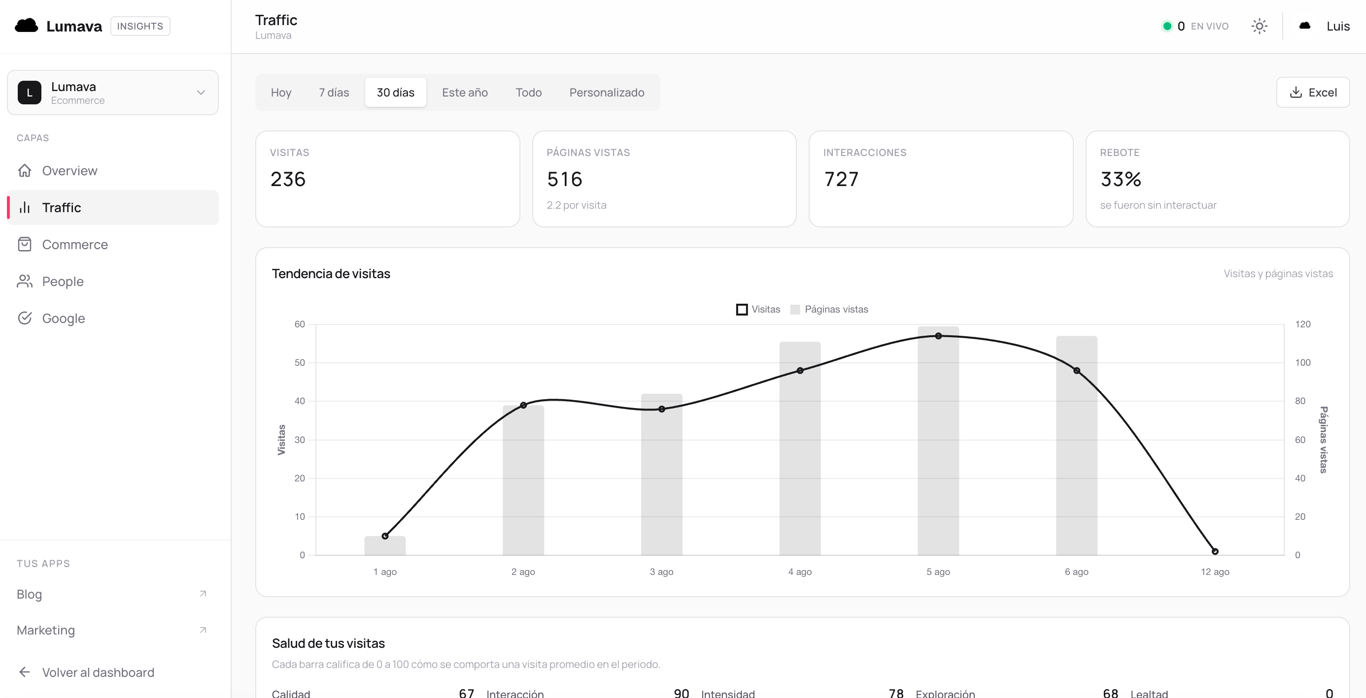The image size is (1366, 698).
Task: Export data with the Excel button
Action: (x=1313, y=93)
